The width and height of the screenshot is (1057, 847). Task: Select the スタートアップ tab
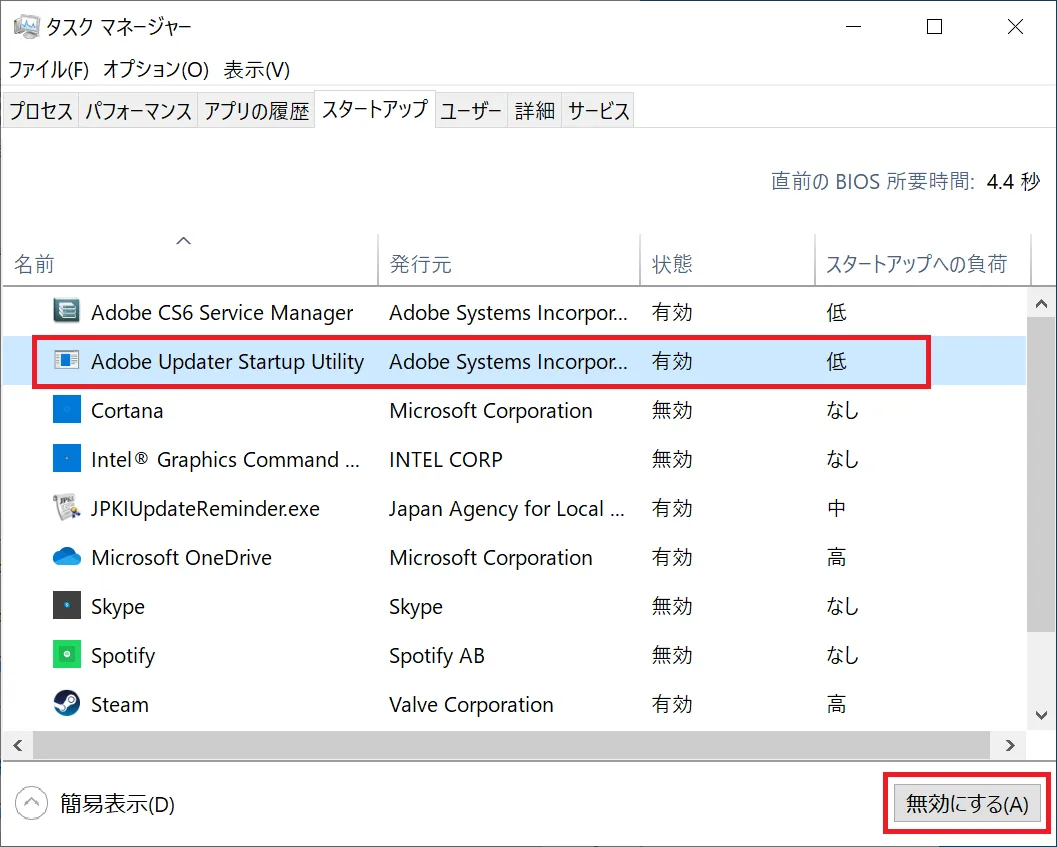point(375,109)
